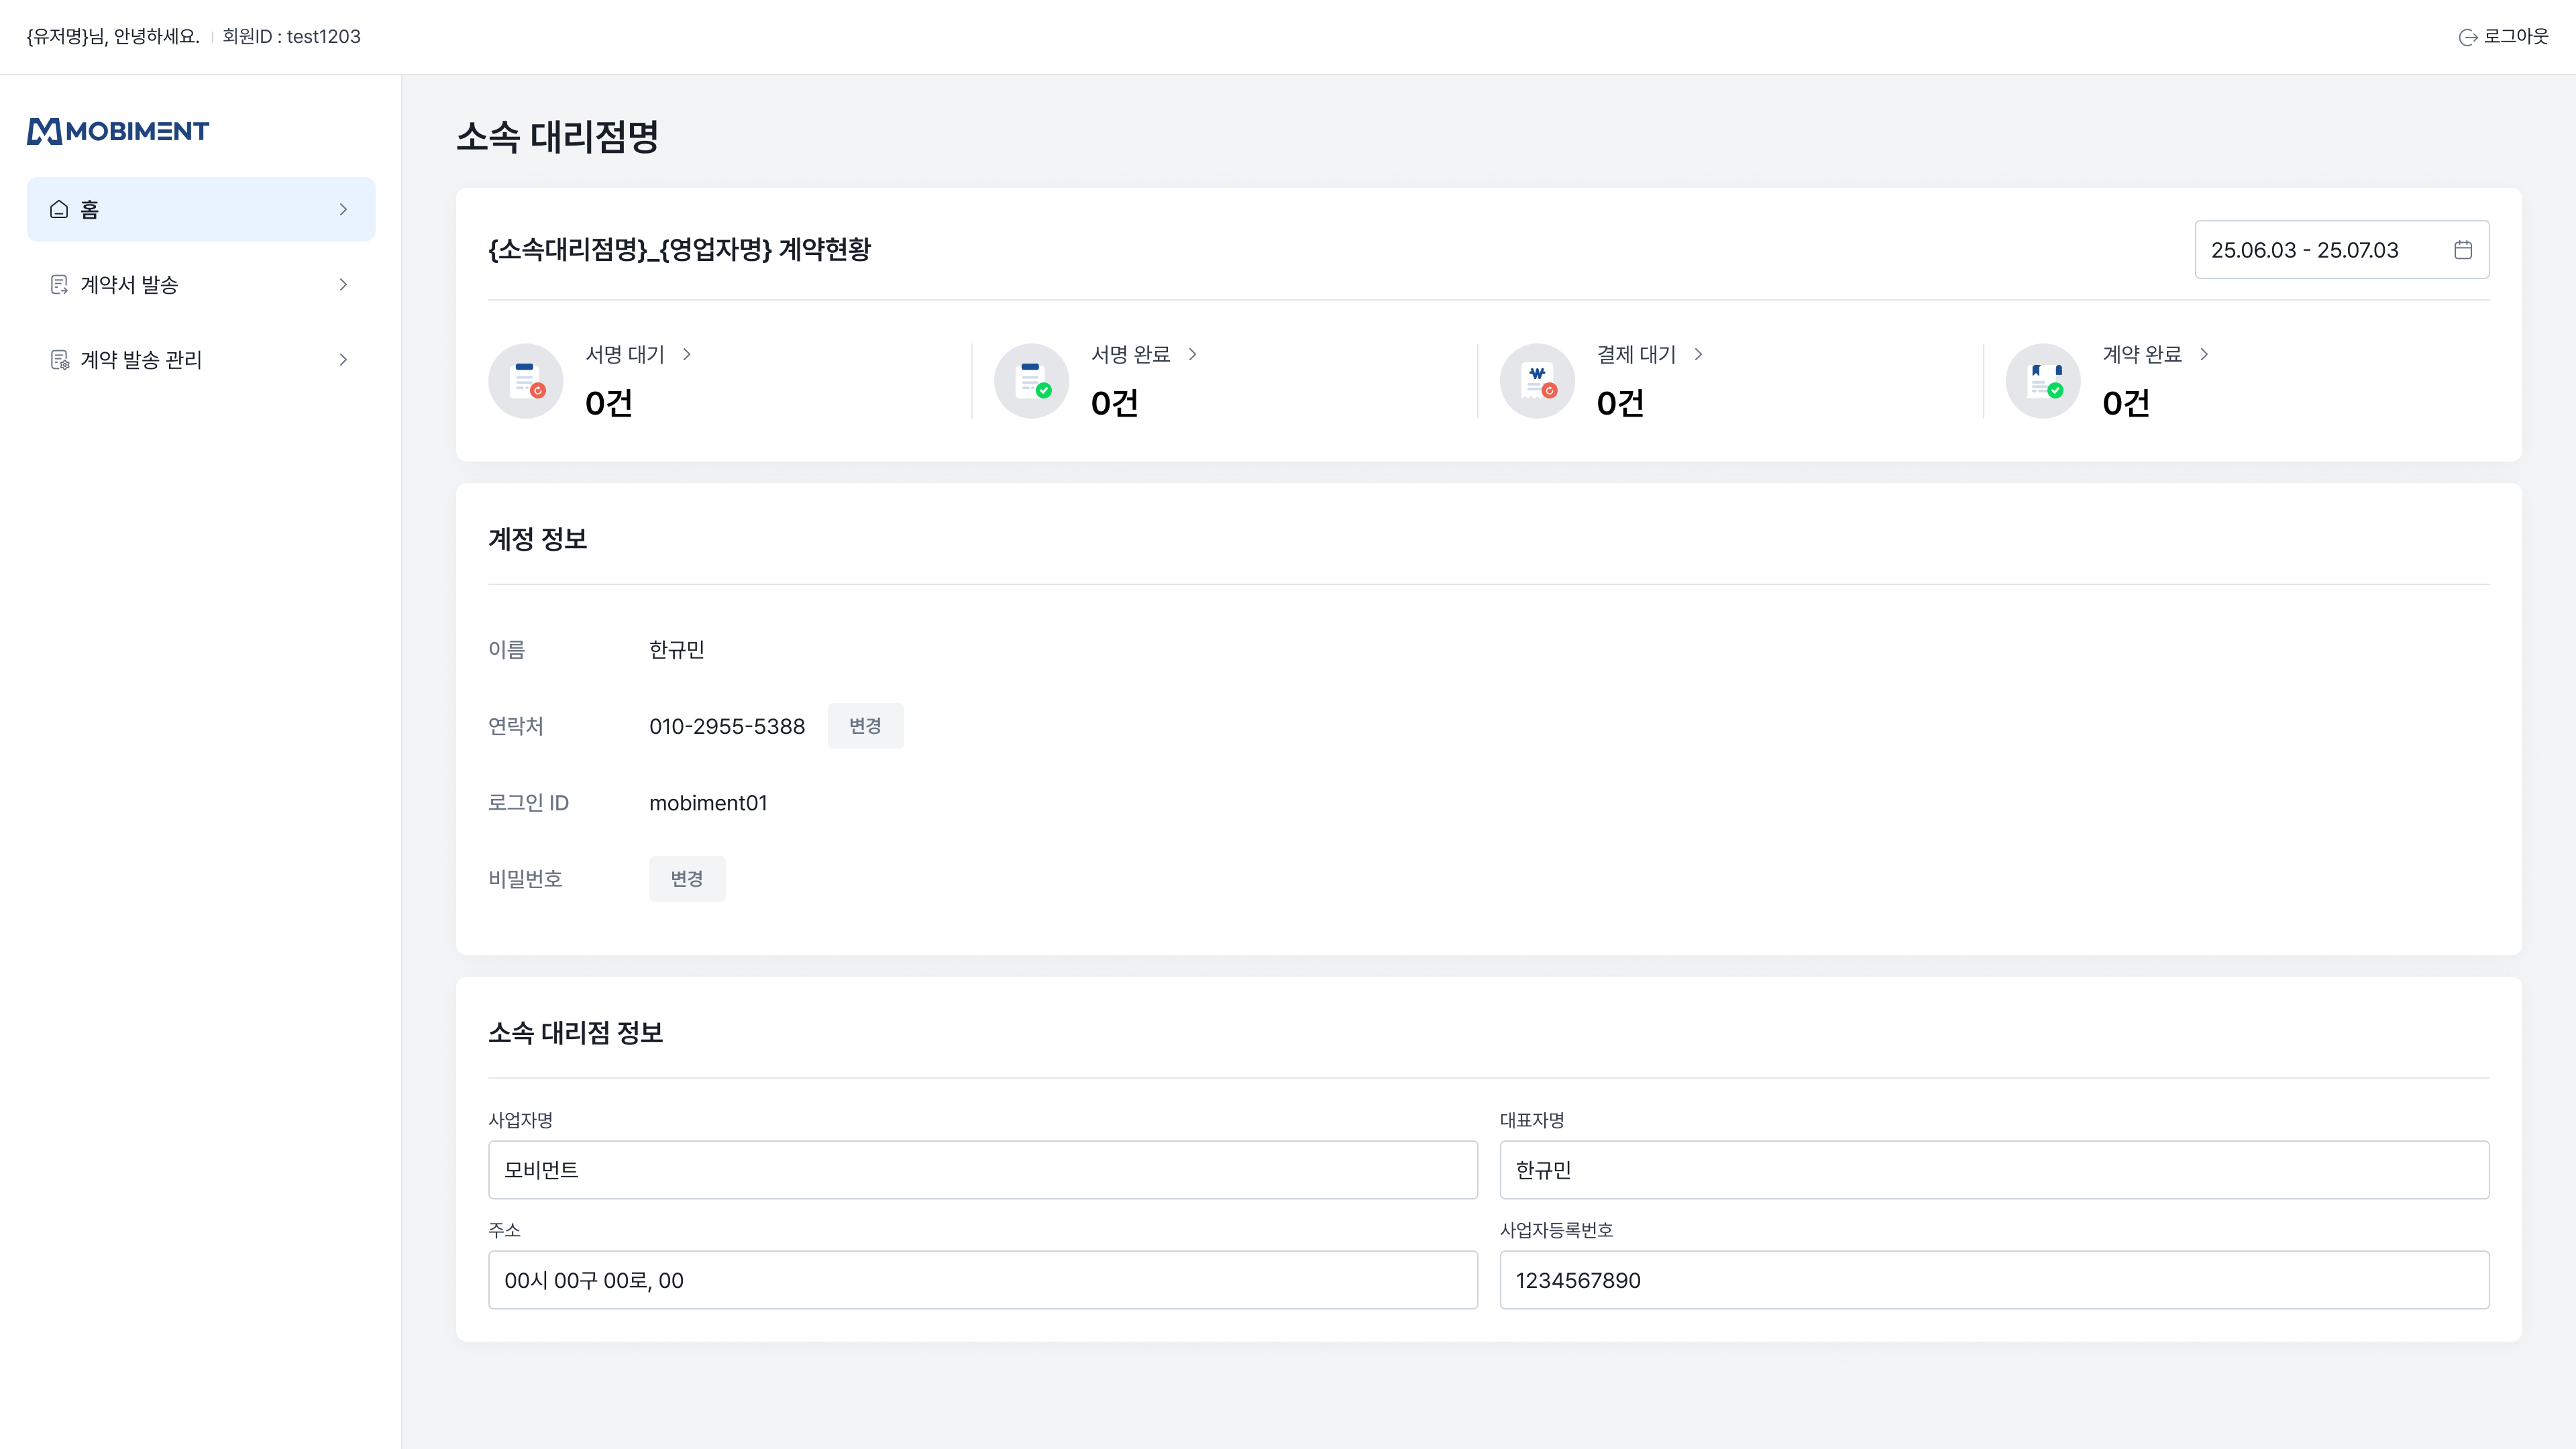Click the {소속대리점명}_{영업자명} 계약현황 heading
This screenshot has height=1449, width=2576.
click(x=680, y=249)
